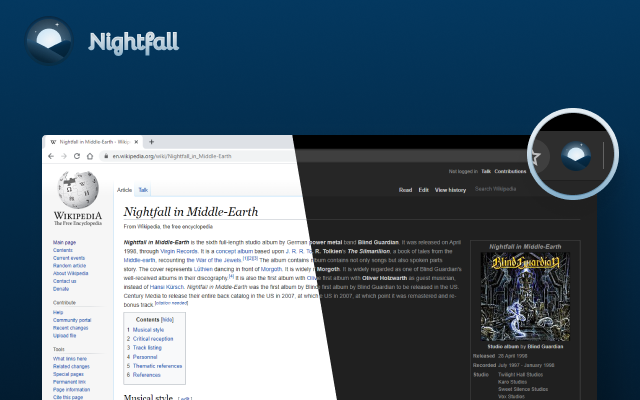
Task: Open Permanent link in Tools
Action: coord(69,382)
